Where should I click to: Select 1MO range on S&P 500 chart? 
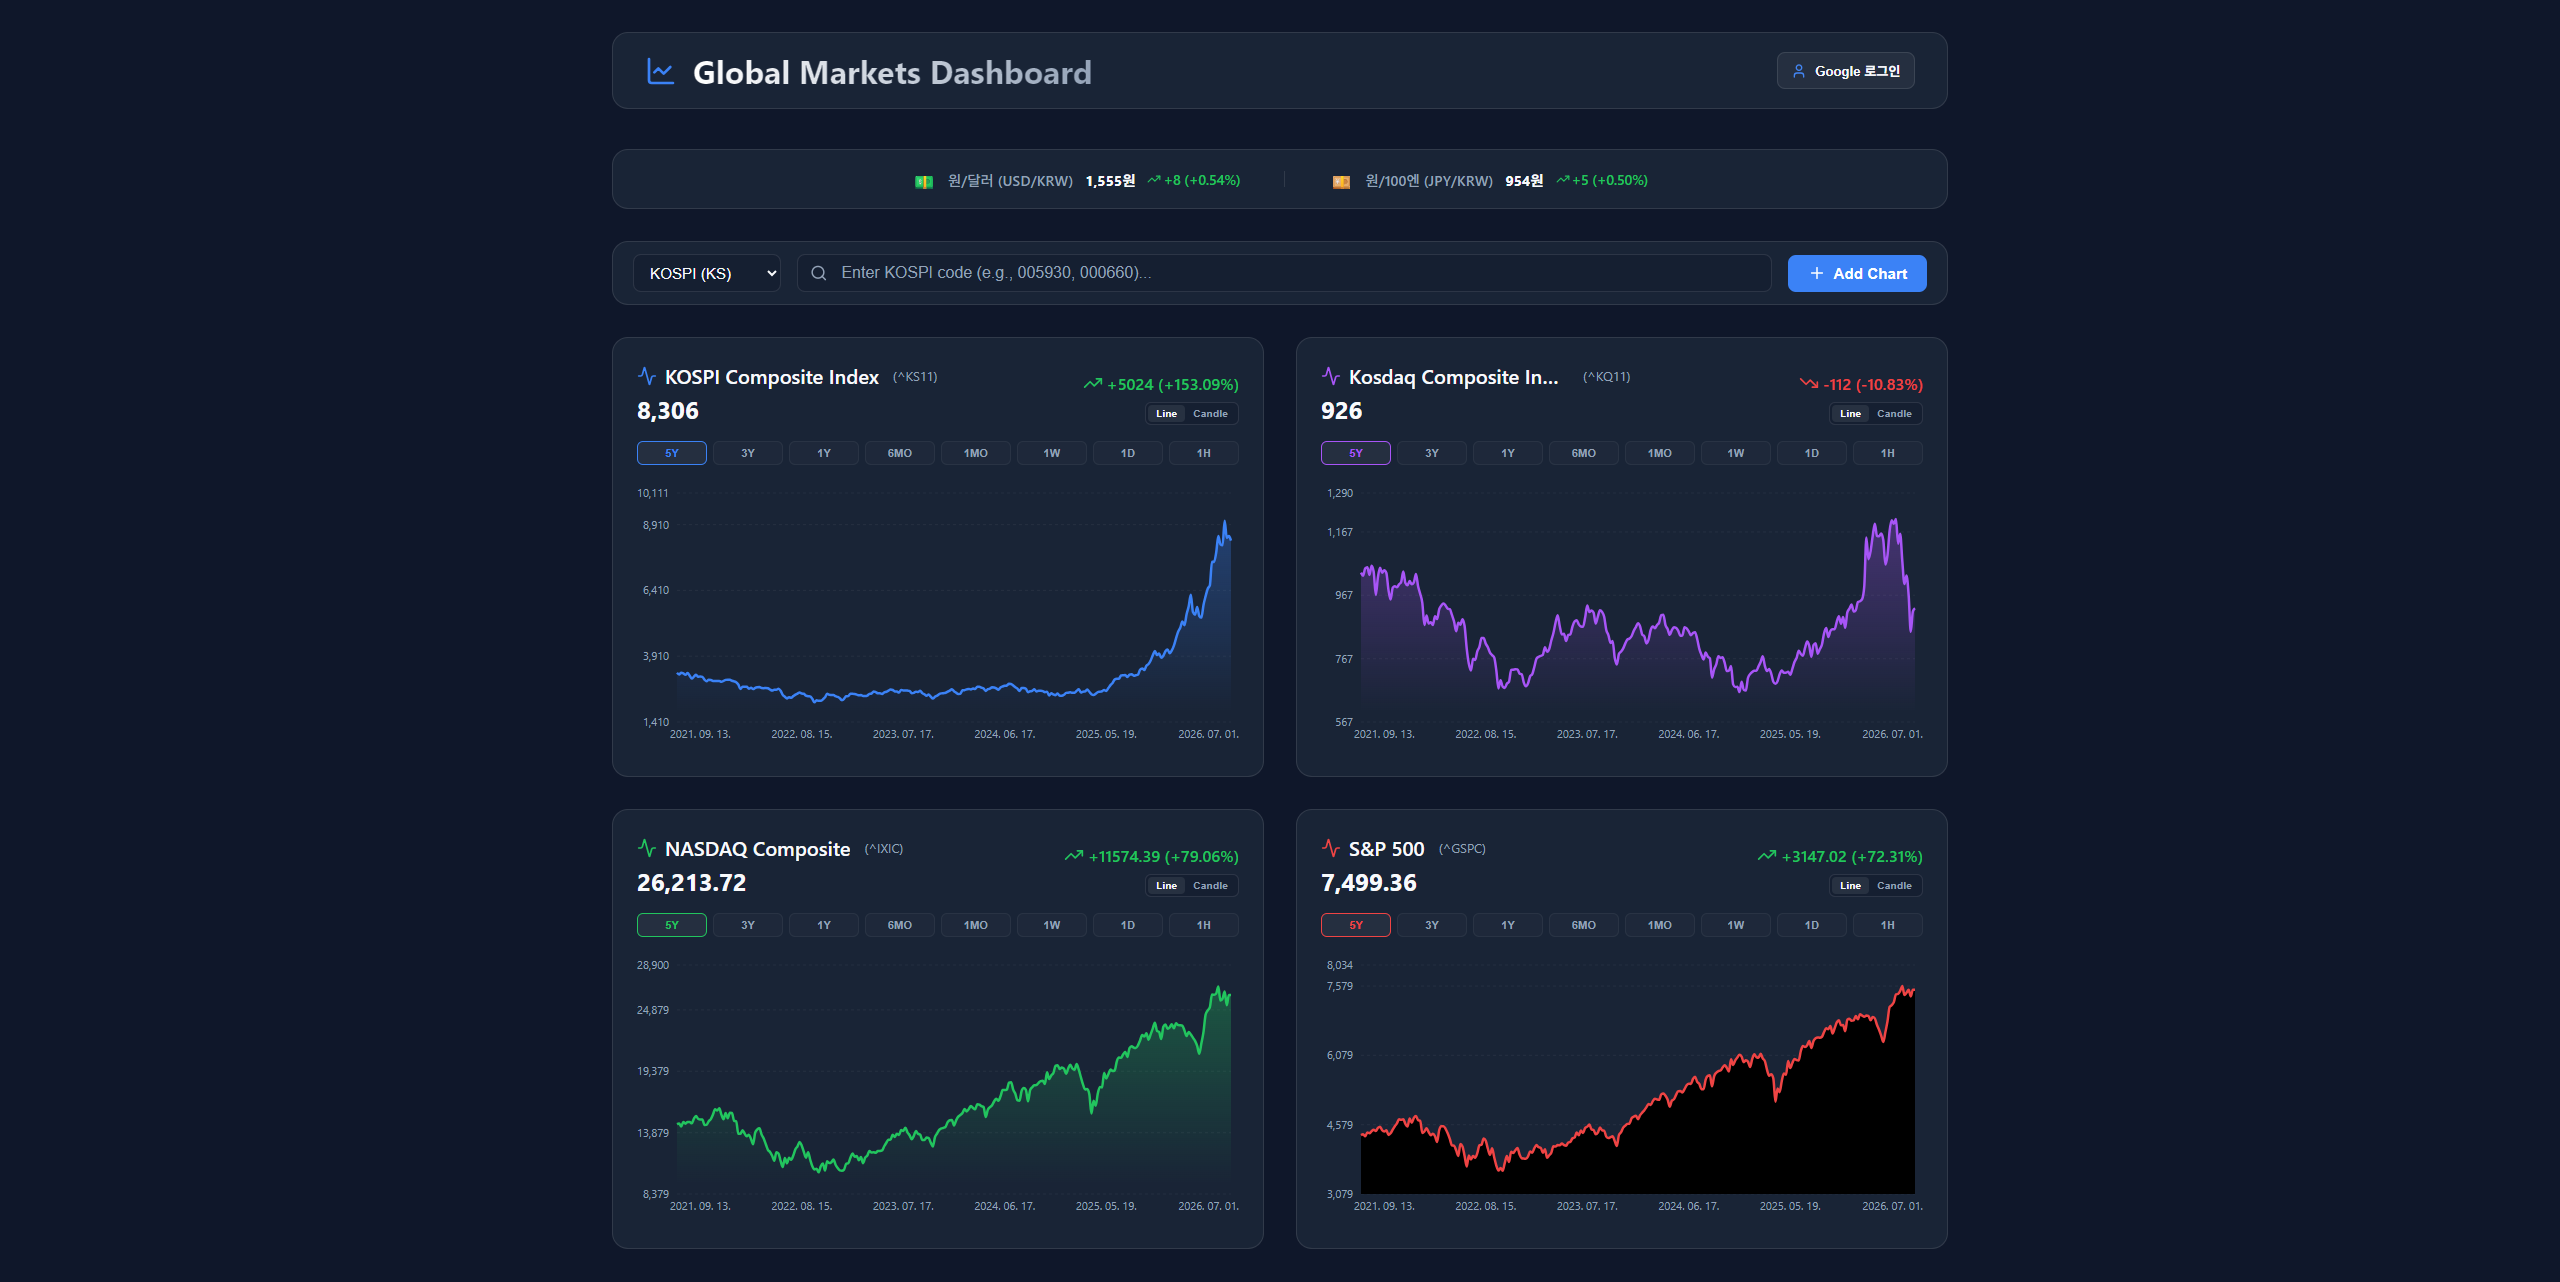point(1660,925)
